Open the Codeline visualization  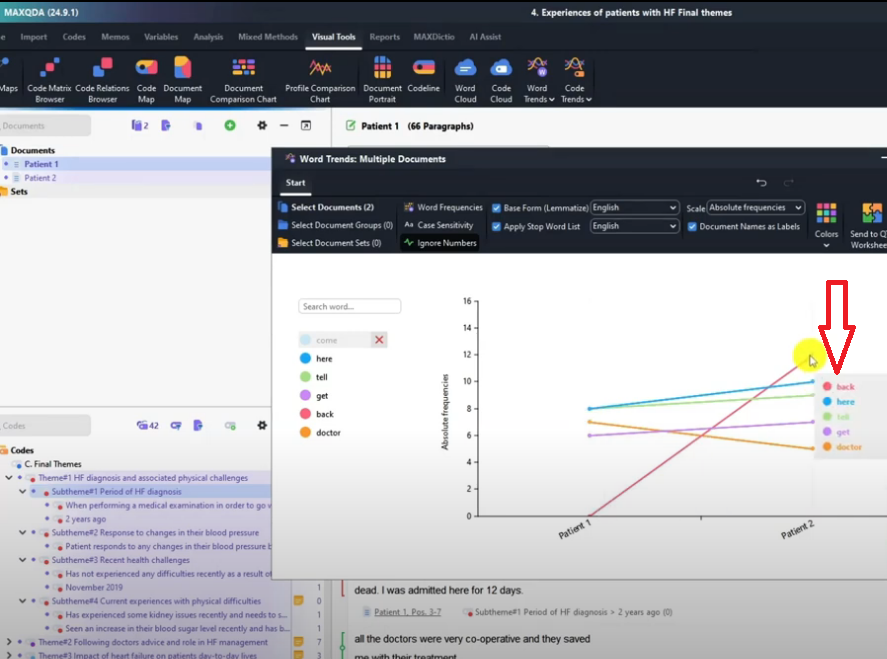click(x=423, y=74)
